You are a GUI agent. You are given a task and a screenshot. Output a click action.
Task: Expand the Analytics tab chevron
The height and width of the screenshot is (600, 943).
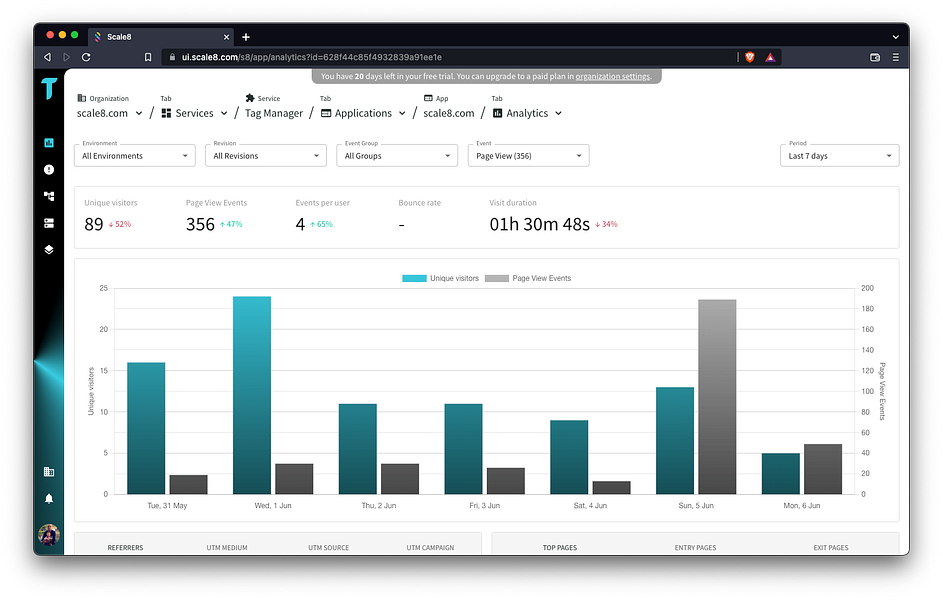558,113
